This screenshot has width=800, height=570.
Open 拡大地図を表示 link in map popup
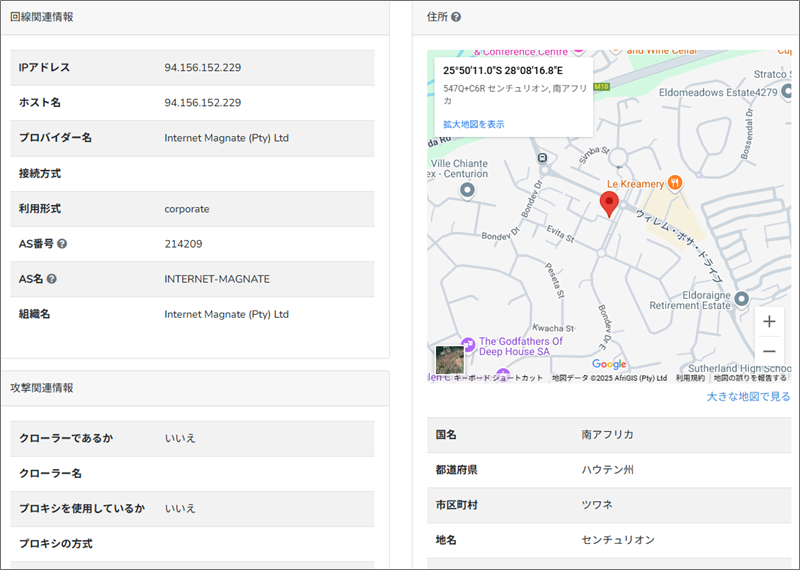[x=473, y=124]
